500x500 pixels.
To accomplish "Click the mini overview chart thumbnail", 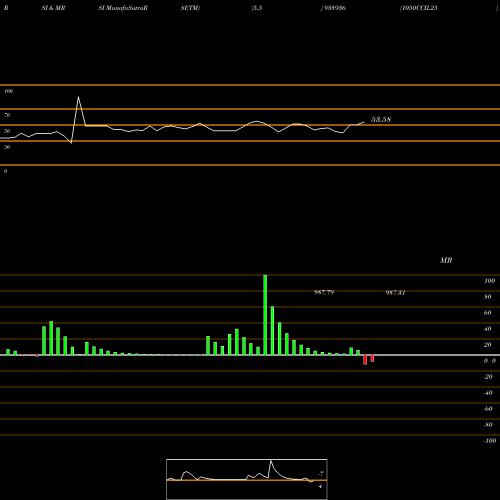I will click(247, 479).
